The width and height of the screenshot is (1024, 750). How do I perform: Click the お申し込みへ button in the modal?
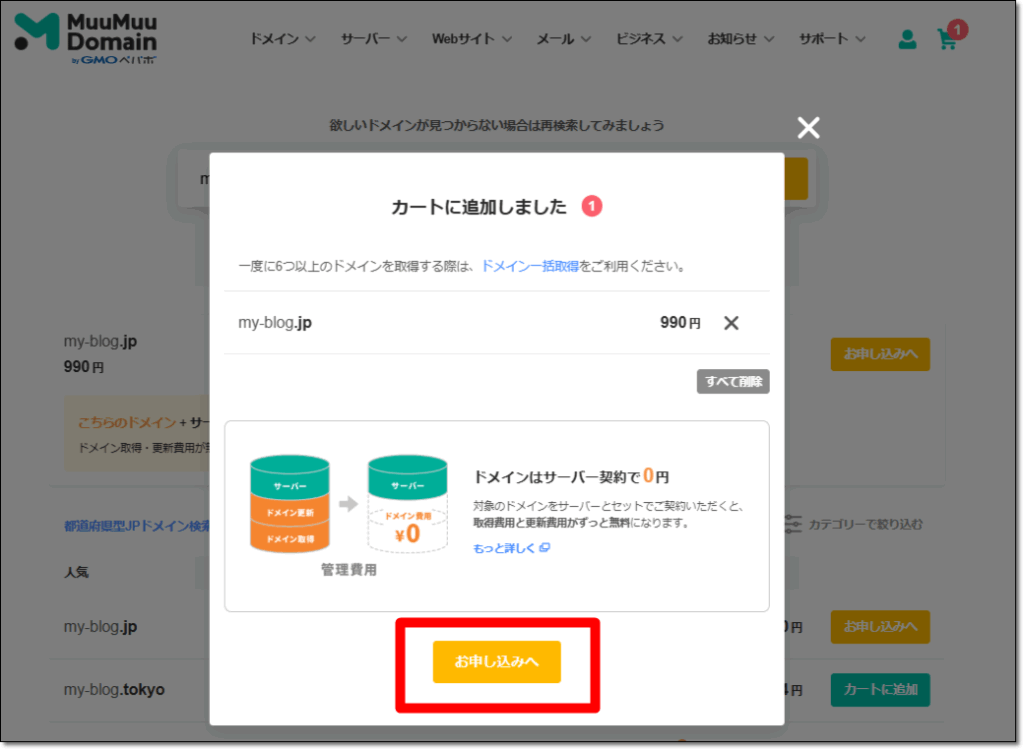point(496,662)
